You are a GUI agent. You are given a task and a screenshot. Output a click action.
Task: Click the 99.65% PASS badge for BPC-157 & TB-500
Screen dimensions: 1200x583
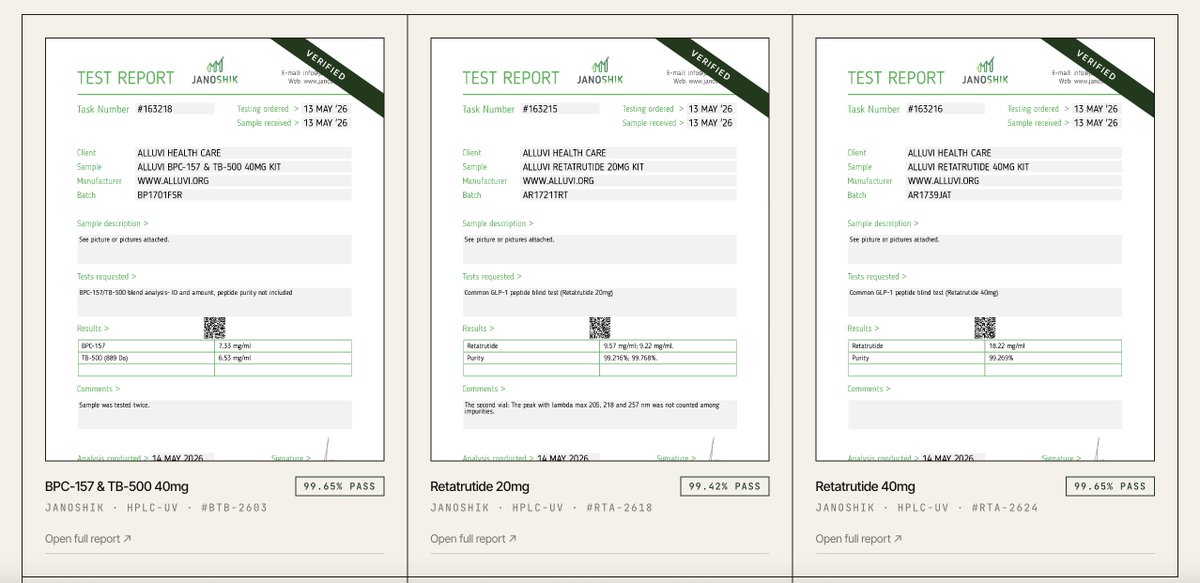coord(340,487)
